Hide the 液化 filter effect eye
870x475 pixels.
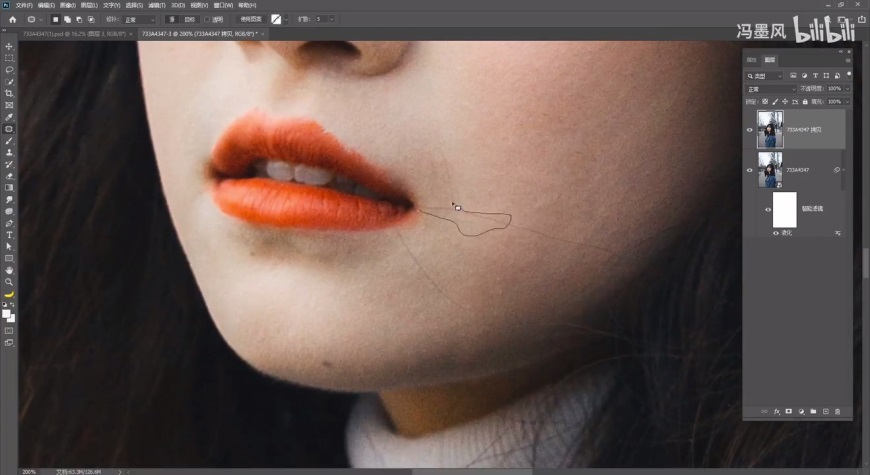(776, 233)
